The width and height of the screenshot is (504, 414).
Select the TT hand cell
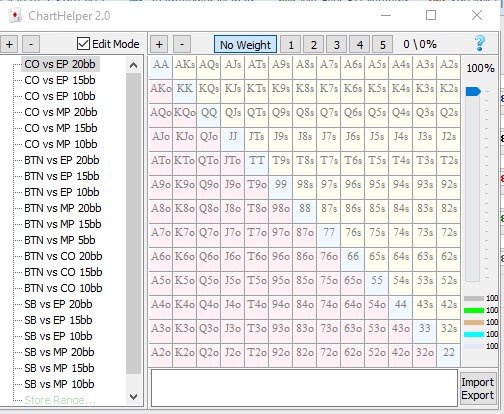(257, 163)
